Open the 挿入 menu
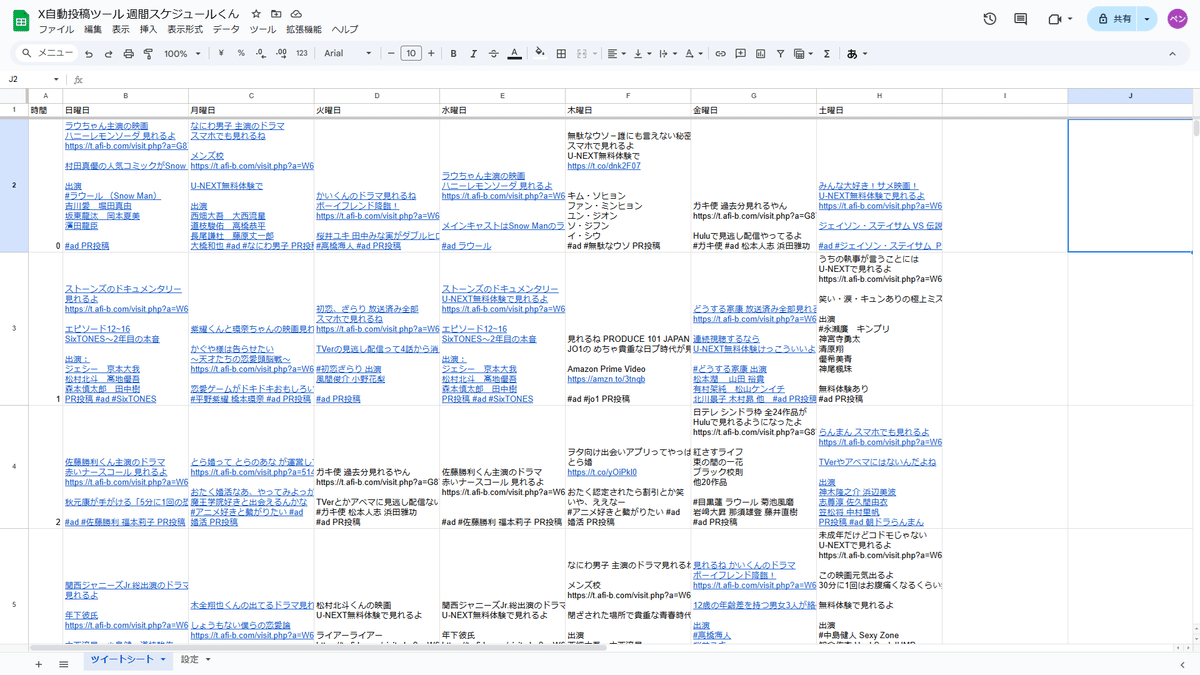 (x=148, y=30)
